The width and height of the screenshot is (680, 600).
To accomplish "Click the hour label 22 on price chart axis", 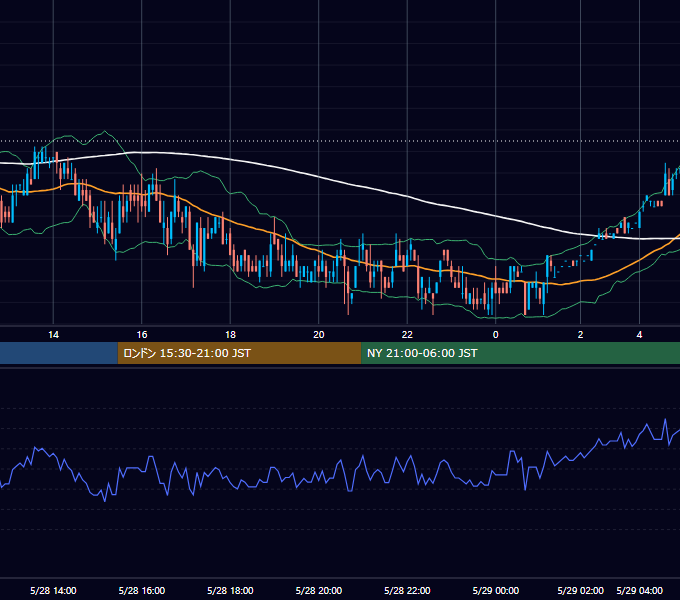I will 407,335.
